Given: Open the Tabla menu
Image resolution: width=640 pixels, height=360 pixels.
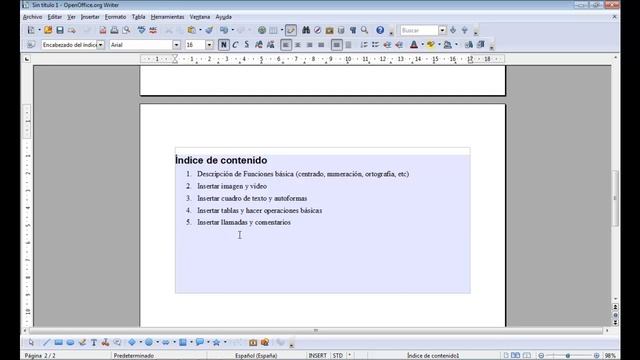Looking at the screenshot, I should (138, 17).
